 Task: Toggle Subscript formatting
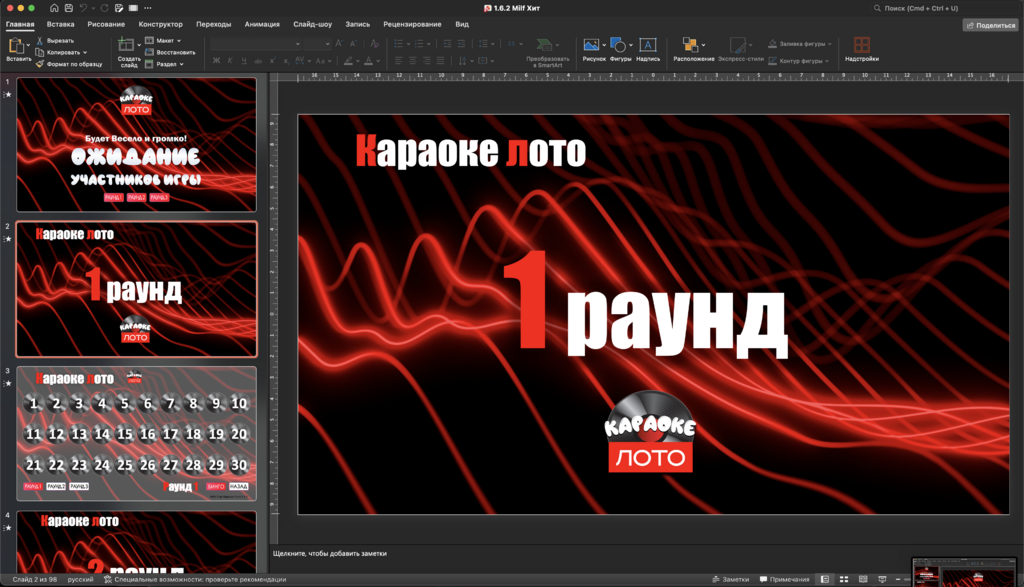[285, 61]
